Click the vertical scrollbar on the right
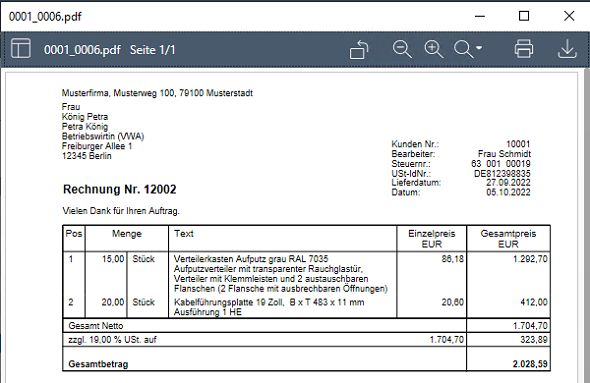 586,226
